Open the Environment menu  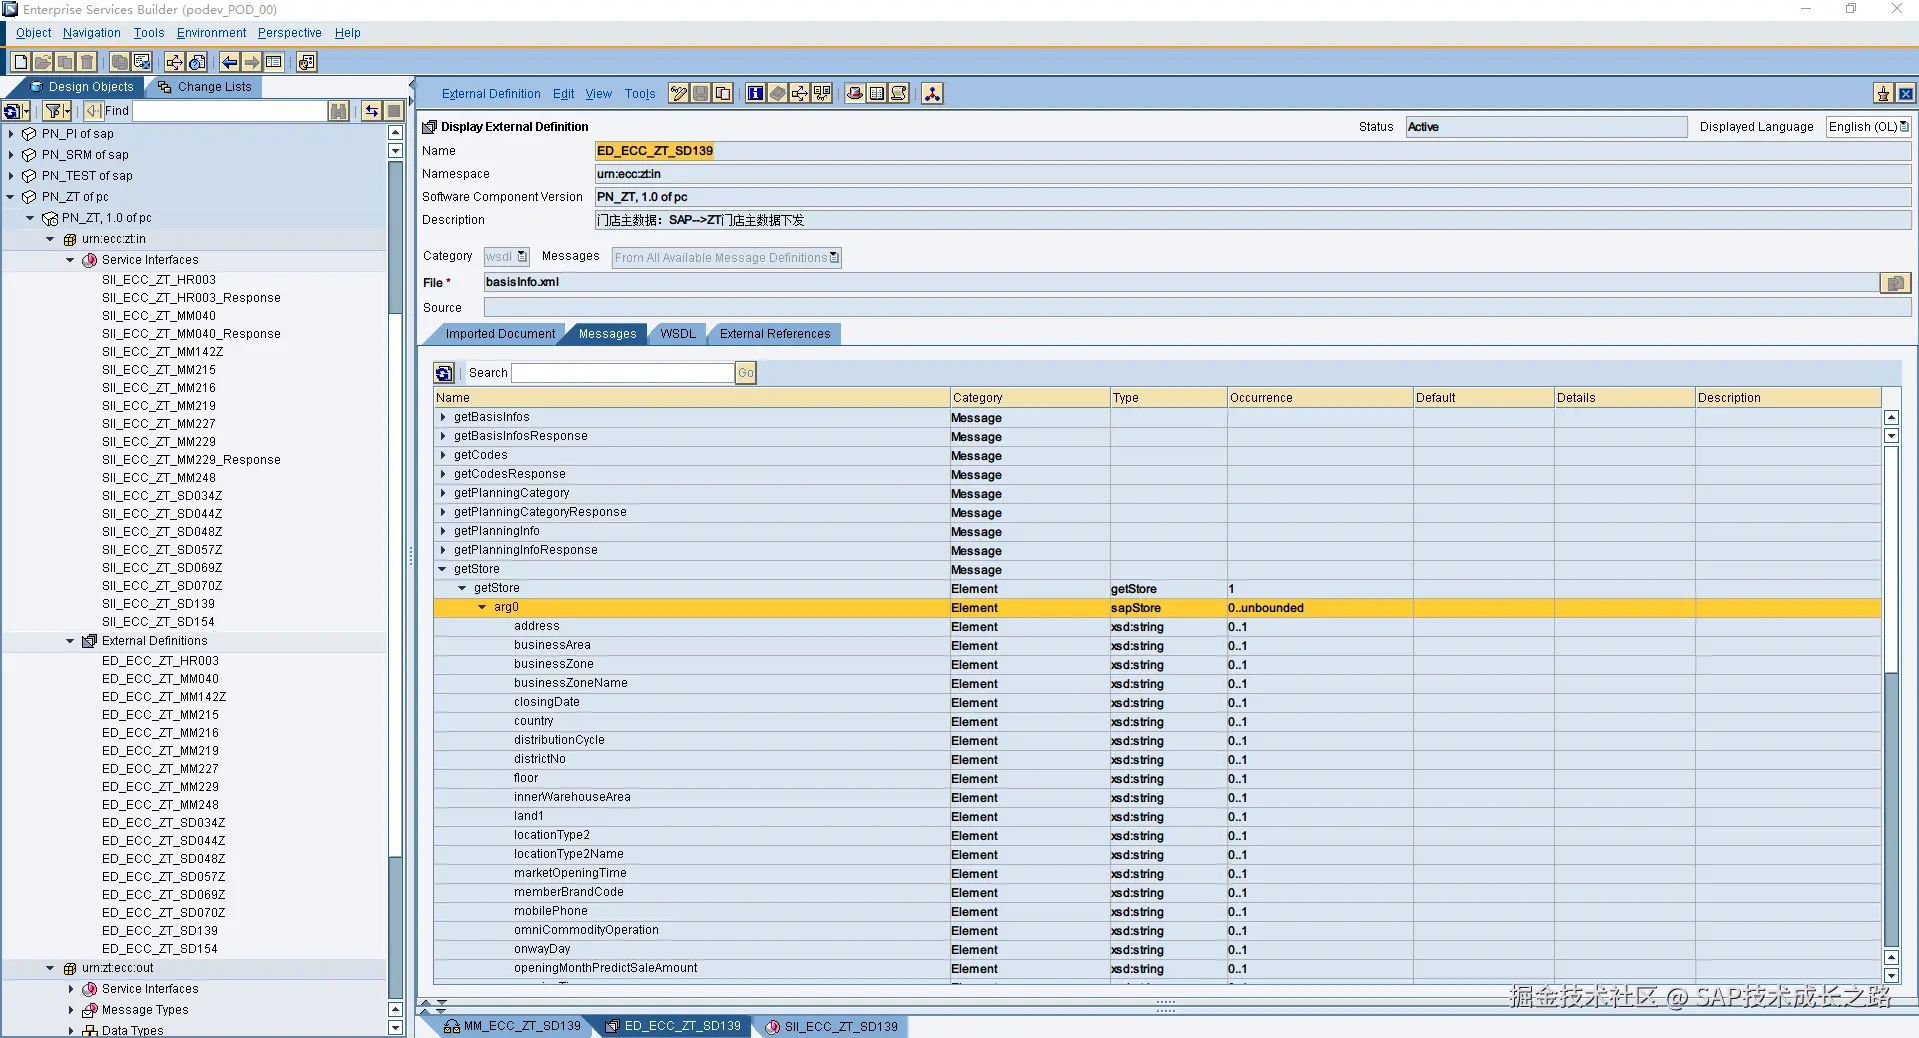(211, 33)
